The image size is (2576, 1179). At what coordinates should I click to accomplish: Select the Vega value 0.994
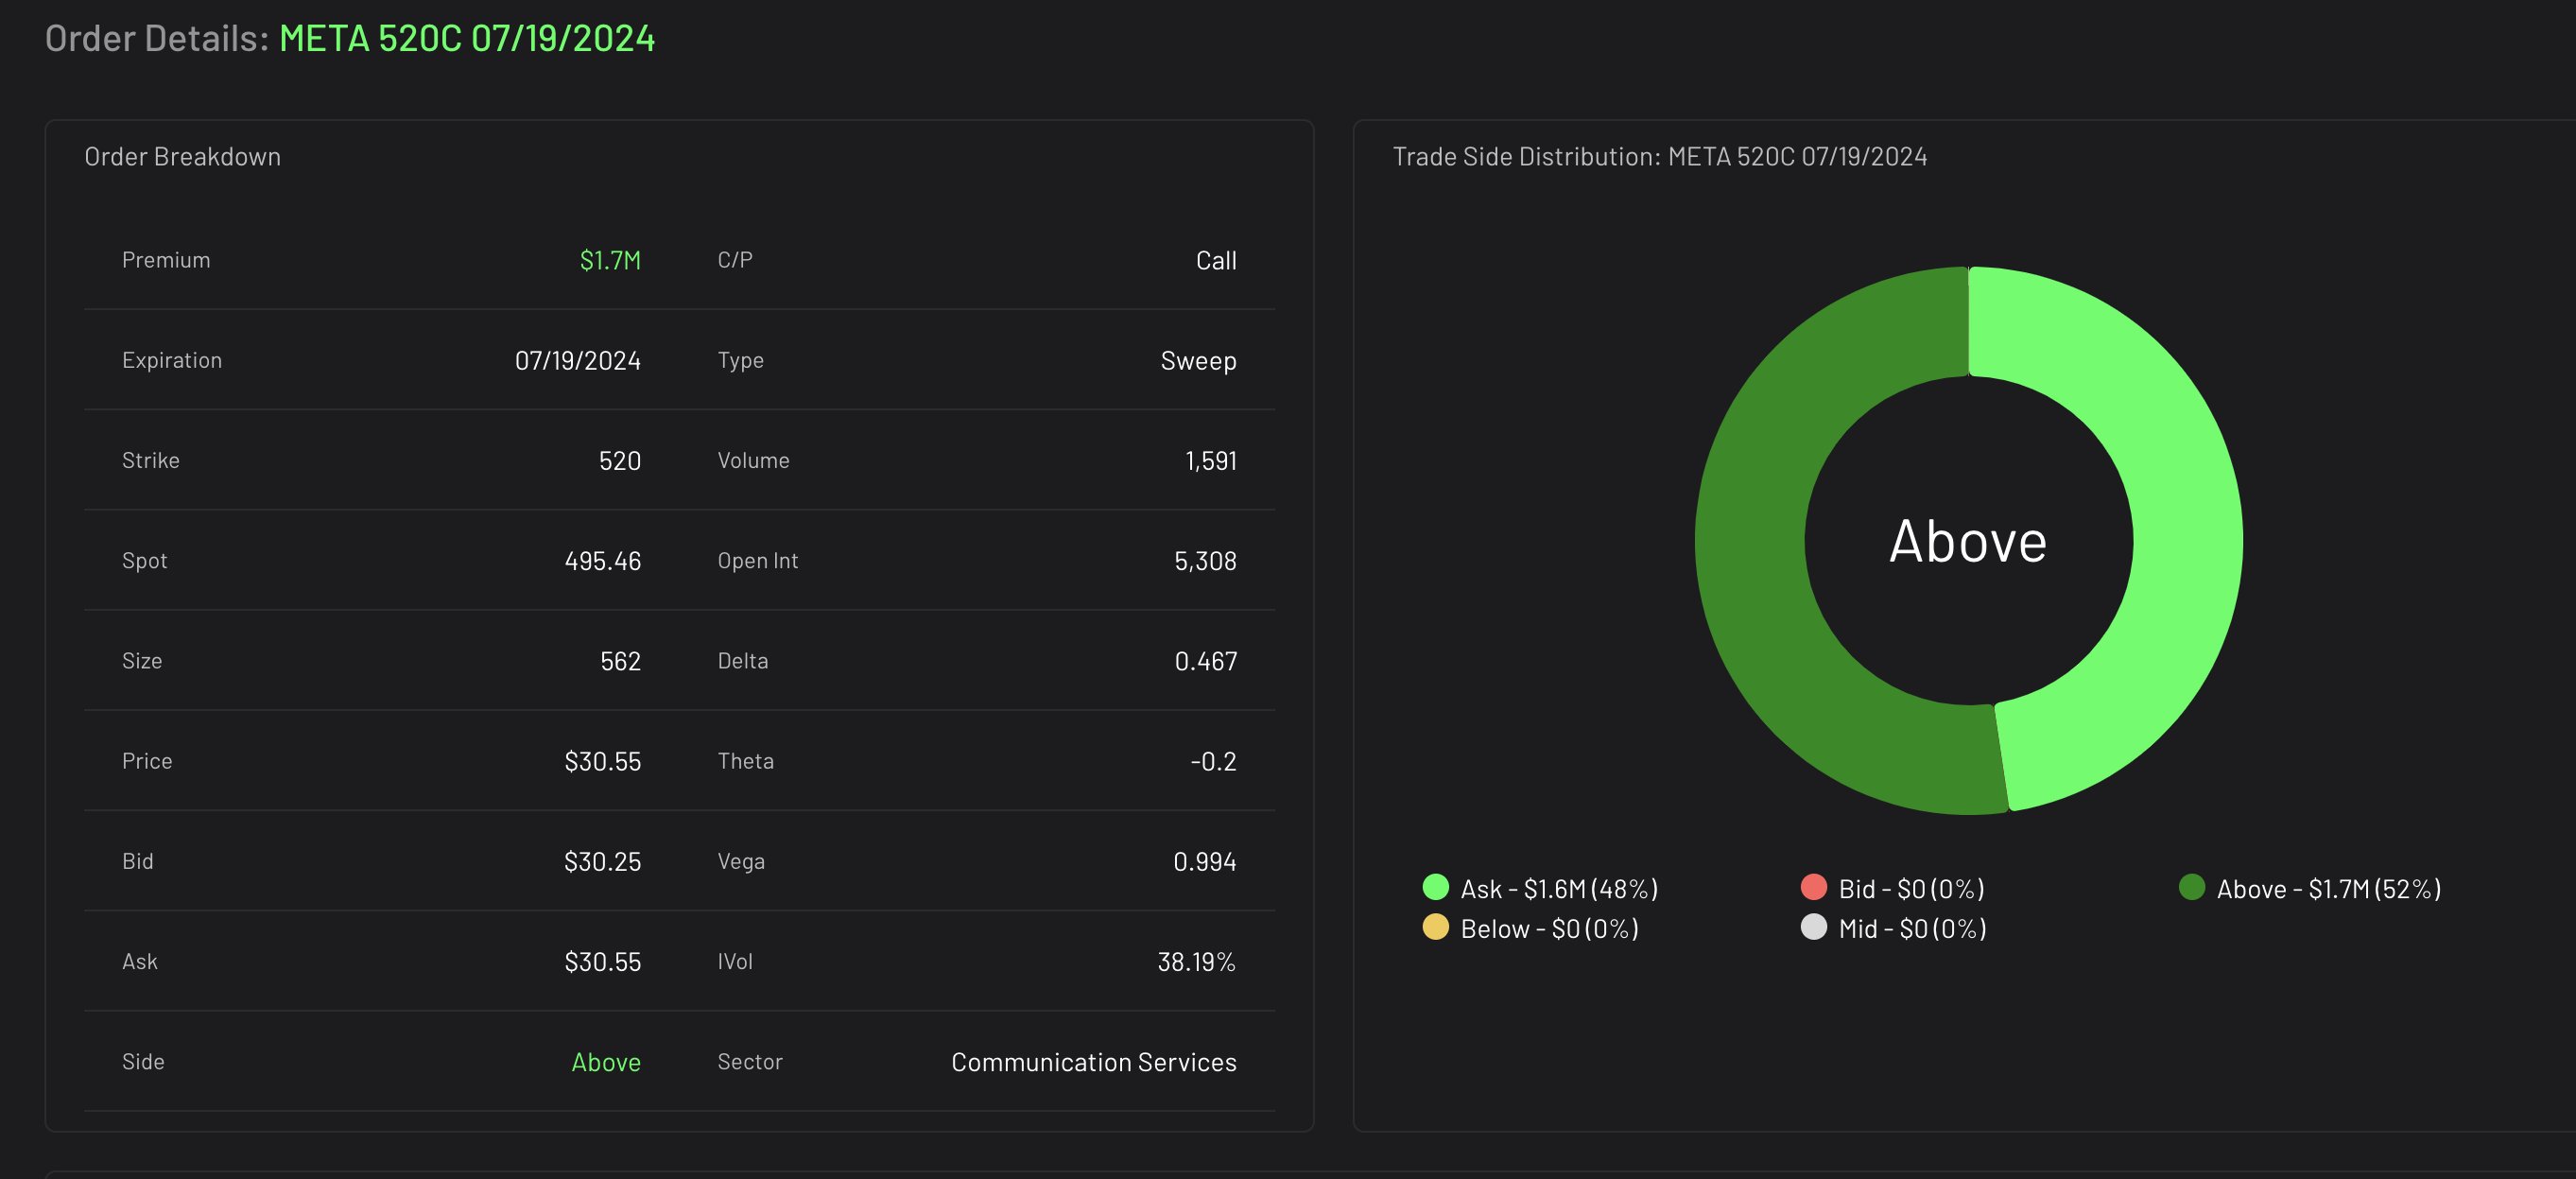1205,861
